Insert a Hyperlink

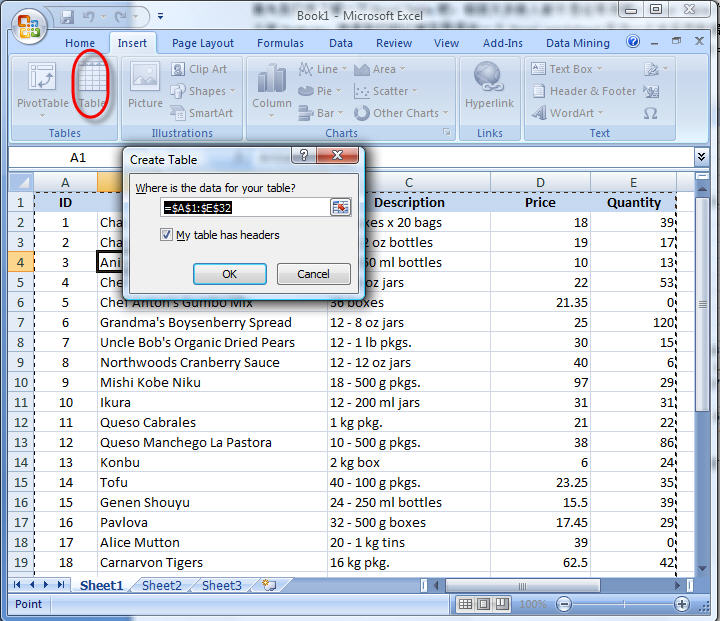489,85
